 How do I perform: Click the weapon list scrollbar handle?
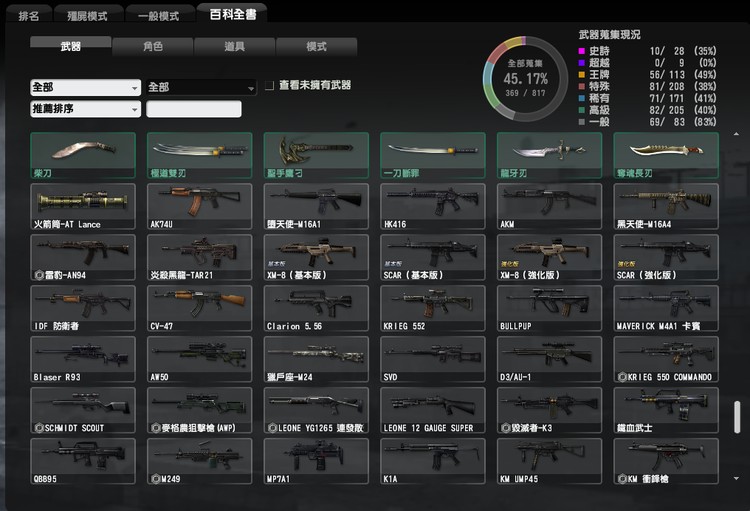[737, 417]
